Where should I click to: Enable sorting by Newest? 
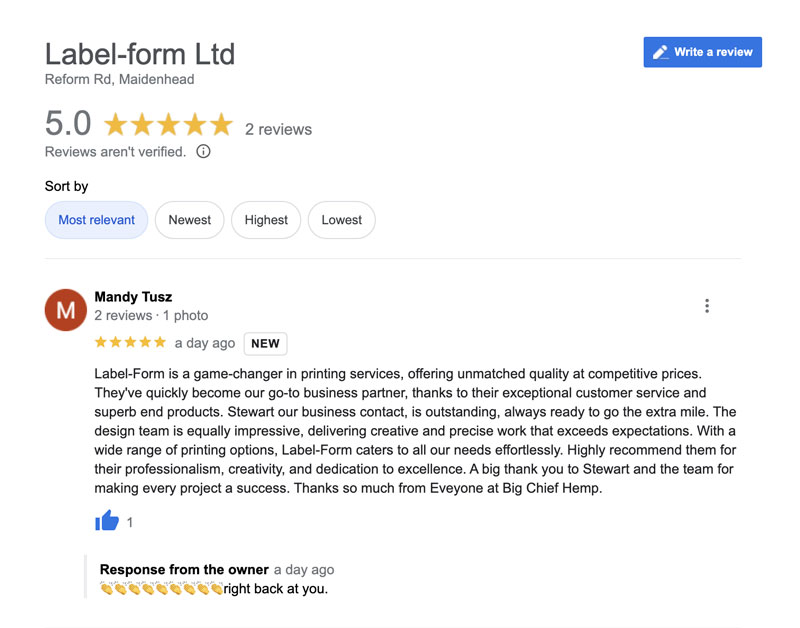coord(189,220)
